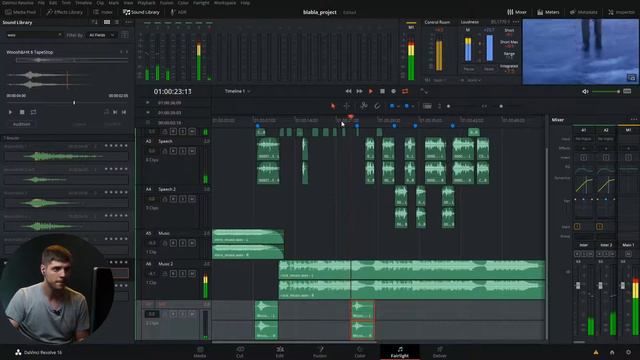
Task: Toggle the link clips icon
Action: [377, 106]
